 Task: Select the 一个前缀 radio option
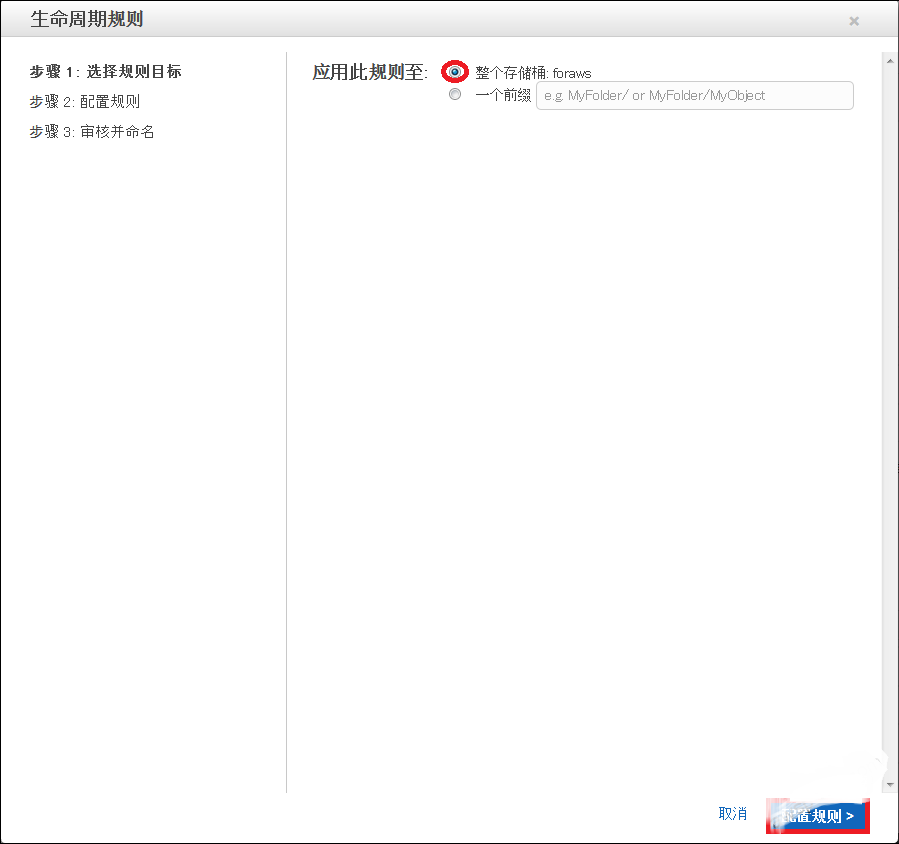click(x=455, y=94)
